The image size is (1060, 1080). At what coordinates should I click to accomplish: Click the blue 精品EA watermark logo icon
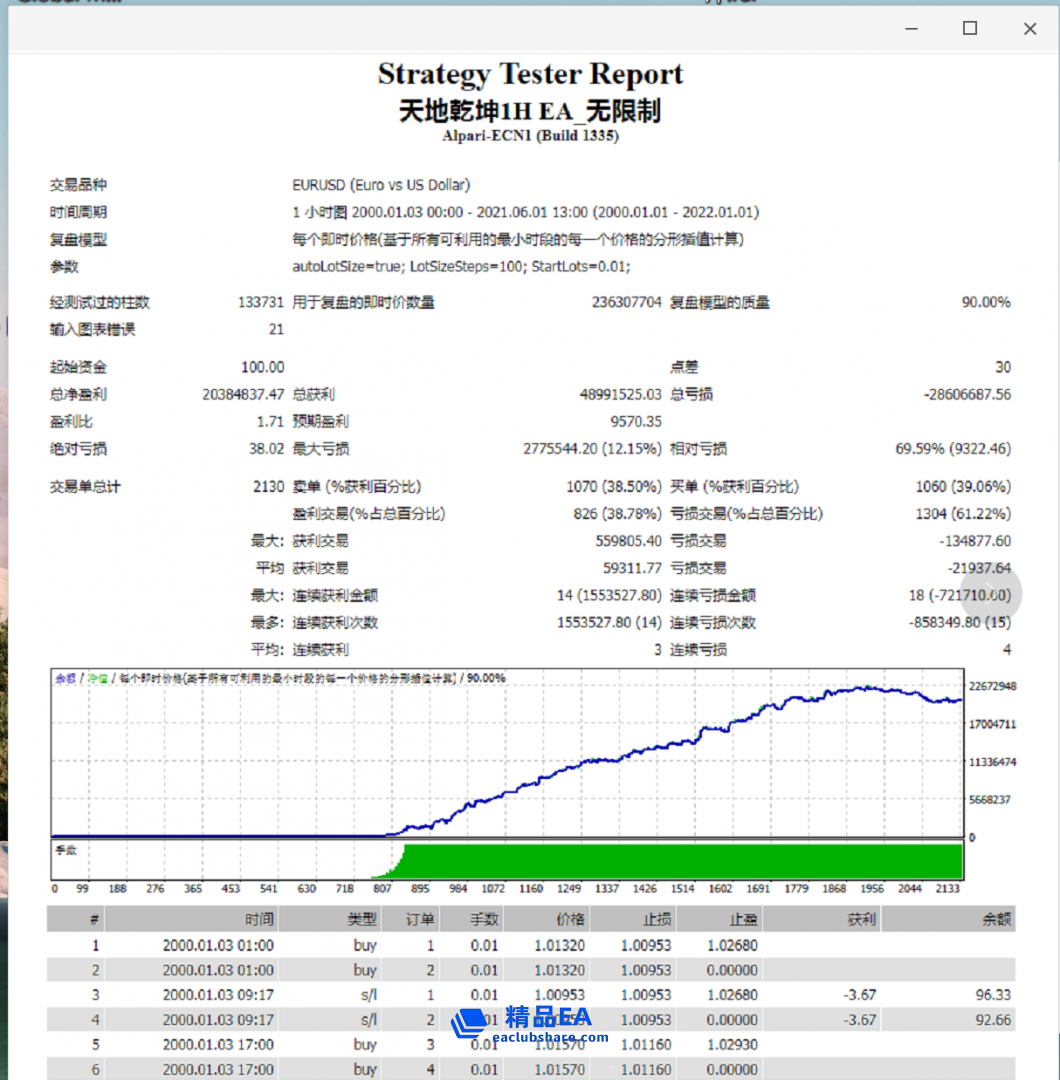pyautogui.click(x=469, y=1022)
